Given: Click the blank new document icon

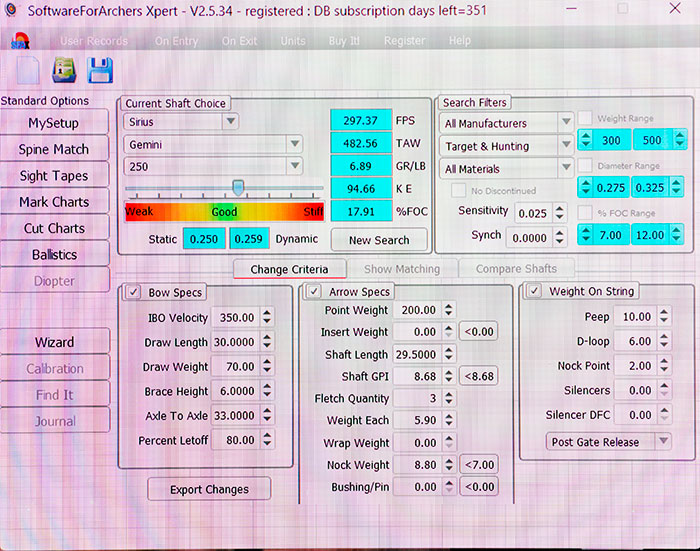Looking at the screenshot, I should pos(28,70).
